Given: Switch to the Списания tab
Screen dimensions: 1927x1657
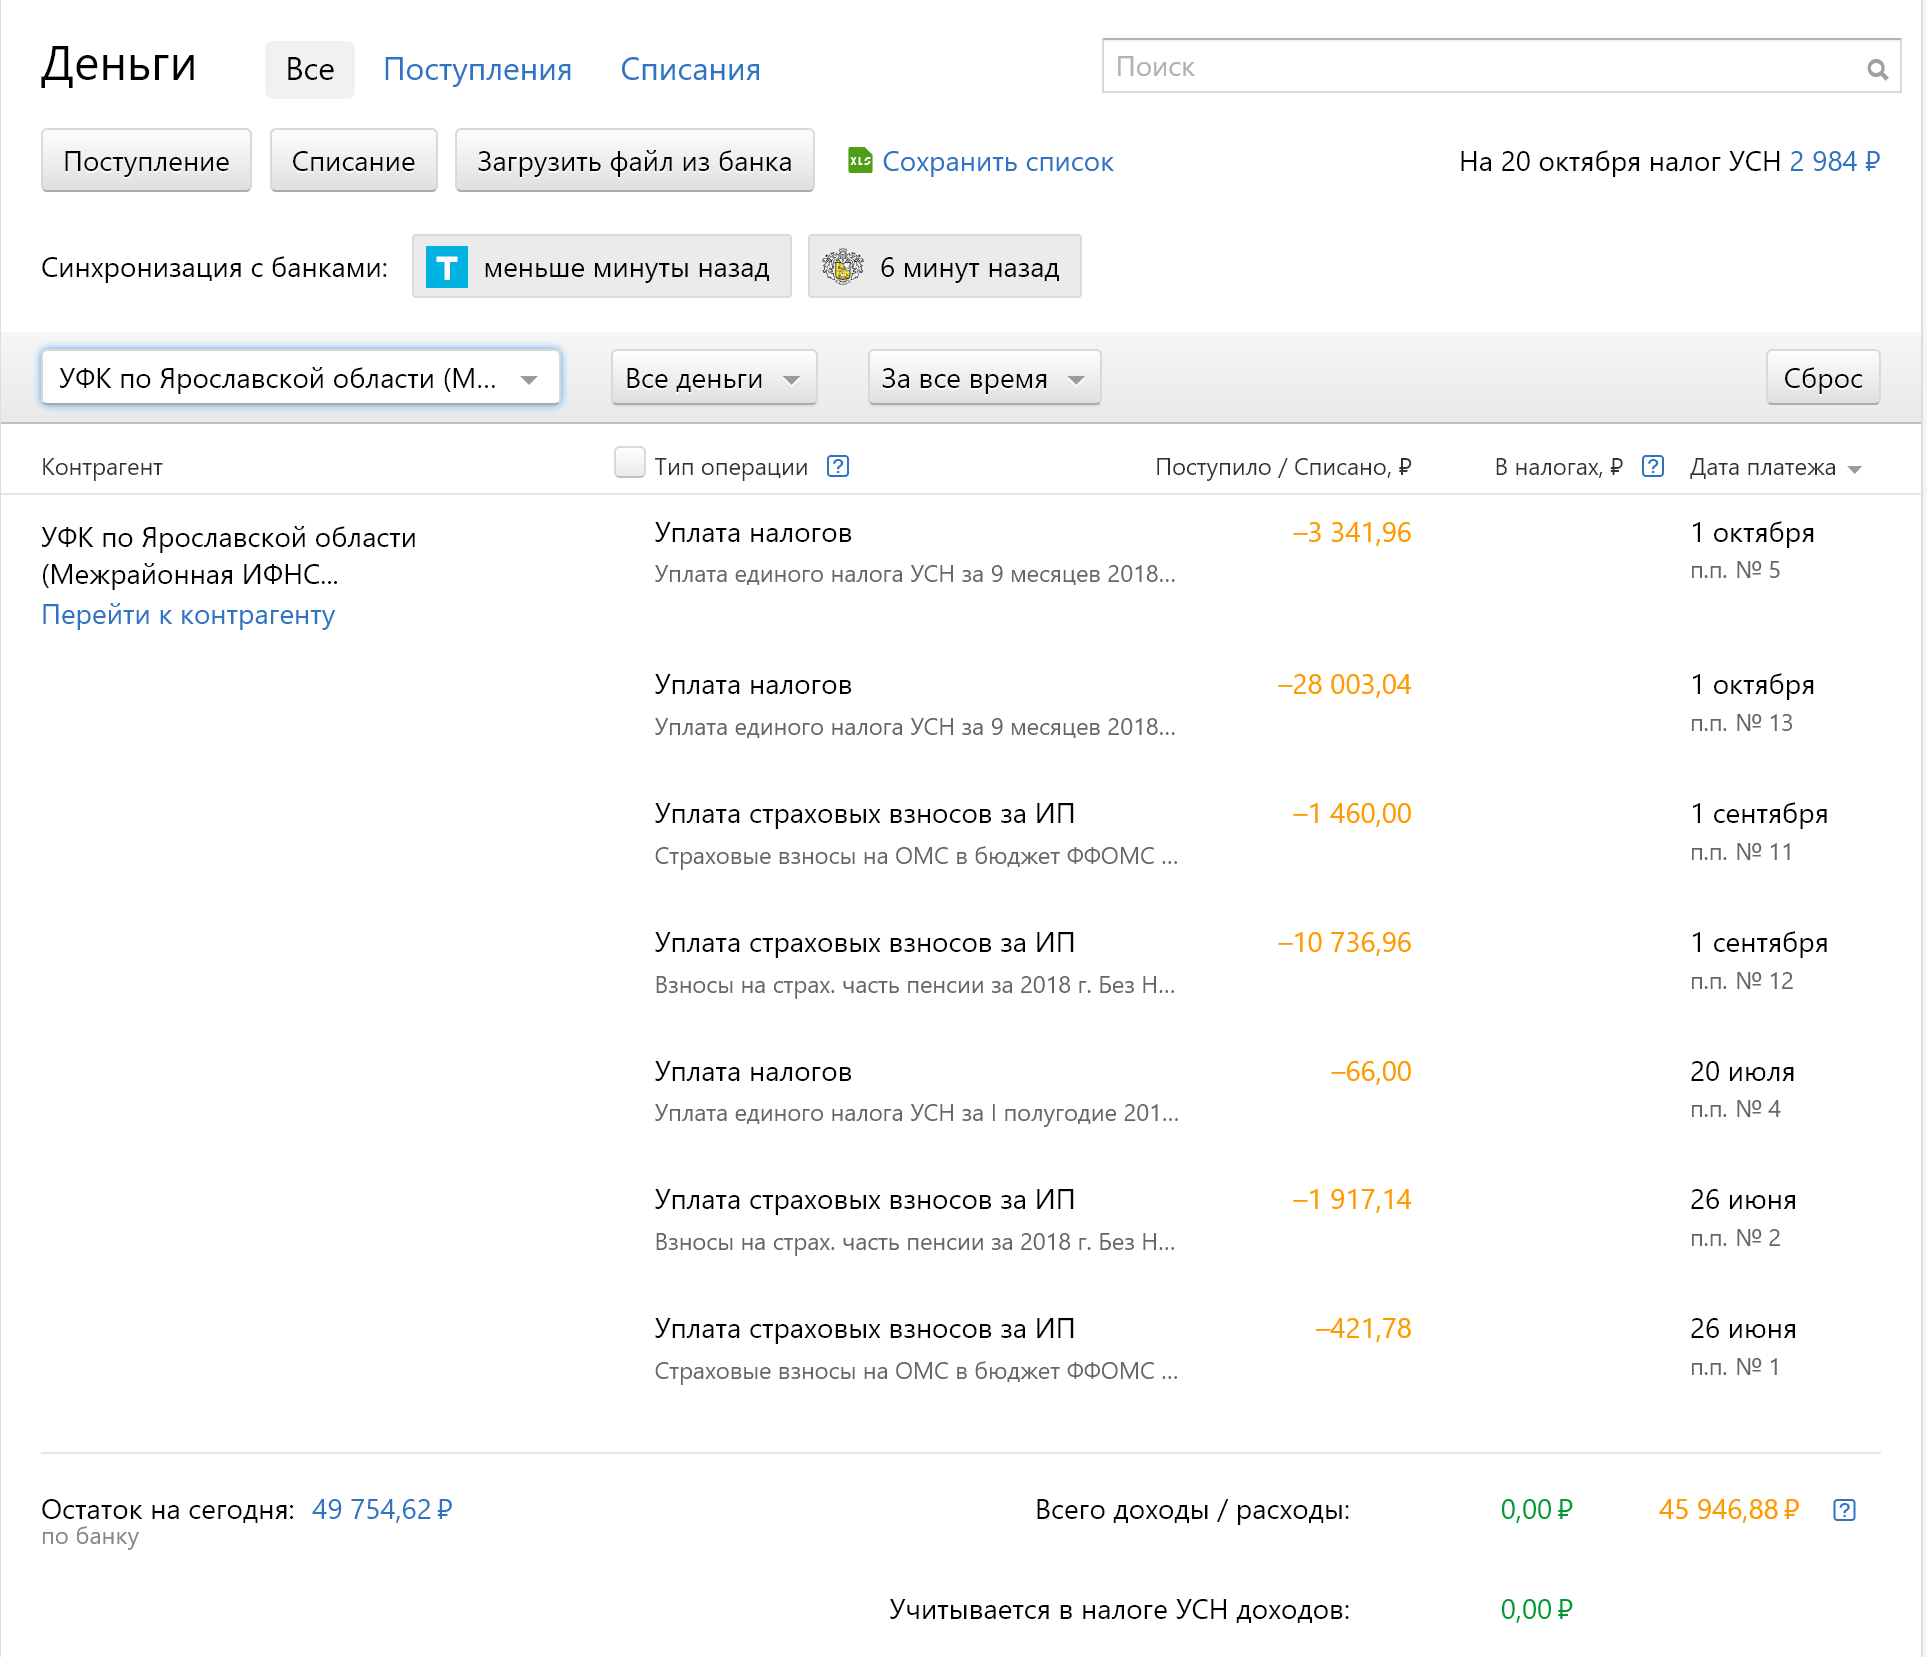Looking at the screenshot, I should click(x=690, y=69).
